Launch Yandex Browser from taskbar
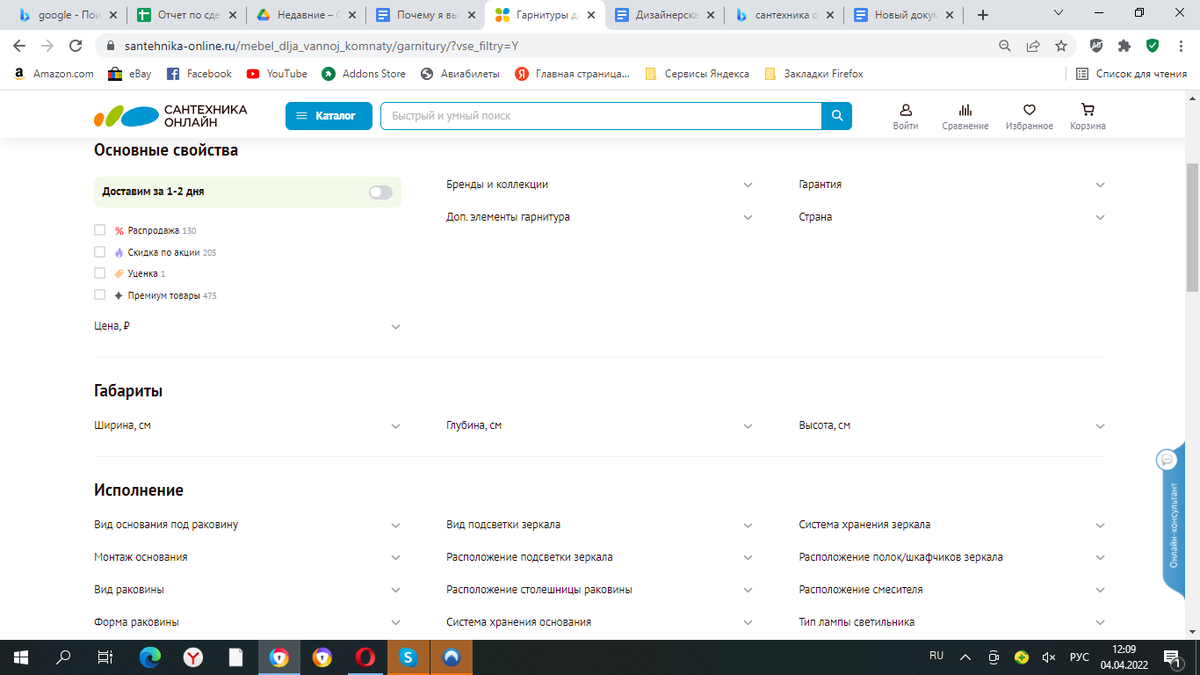The height and width of the screenshot is (675, 1200). (x=193, y=657)
